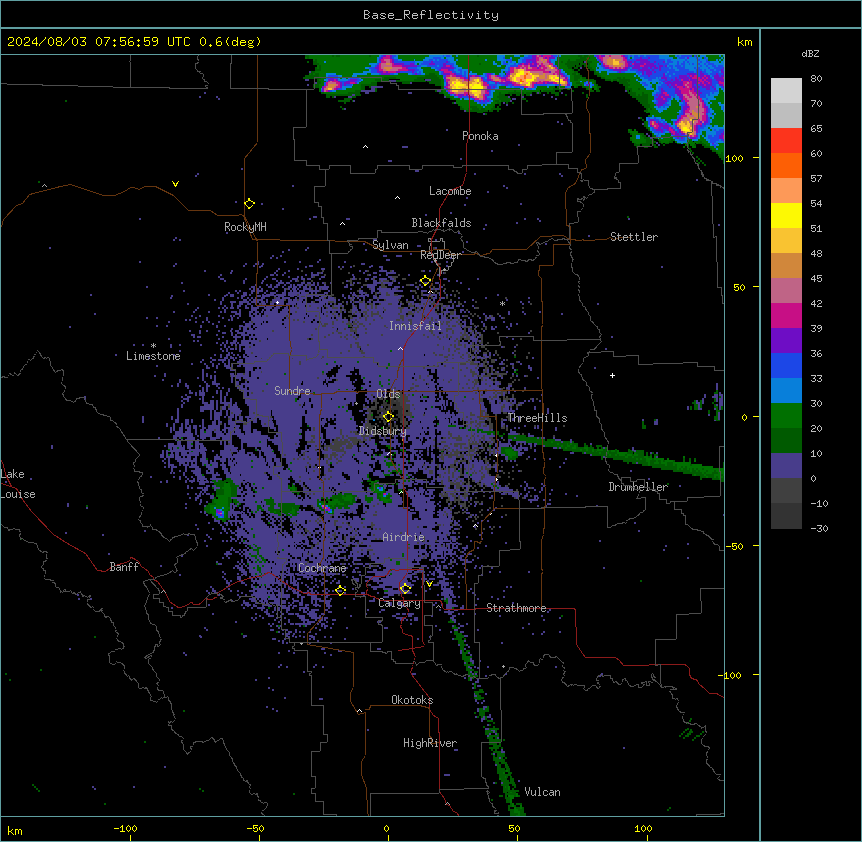Select the Limestone label
Image resolution: width=862 pixels, height=842 pixels.
[153, 356]
